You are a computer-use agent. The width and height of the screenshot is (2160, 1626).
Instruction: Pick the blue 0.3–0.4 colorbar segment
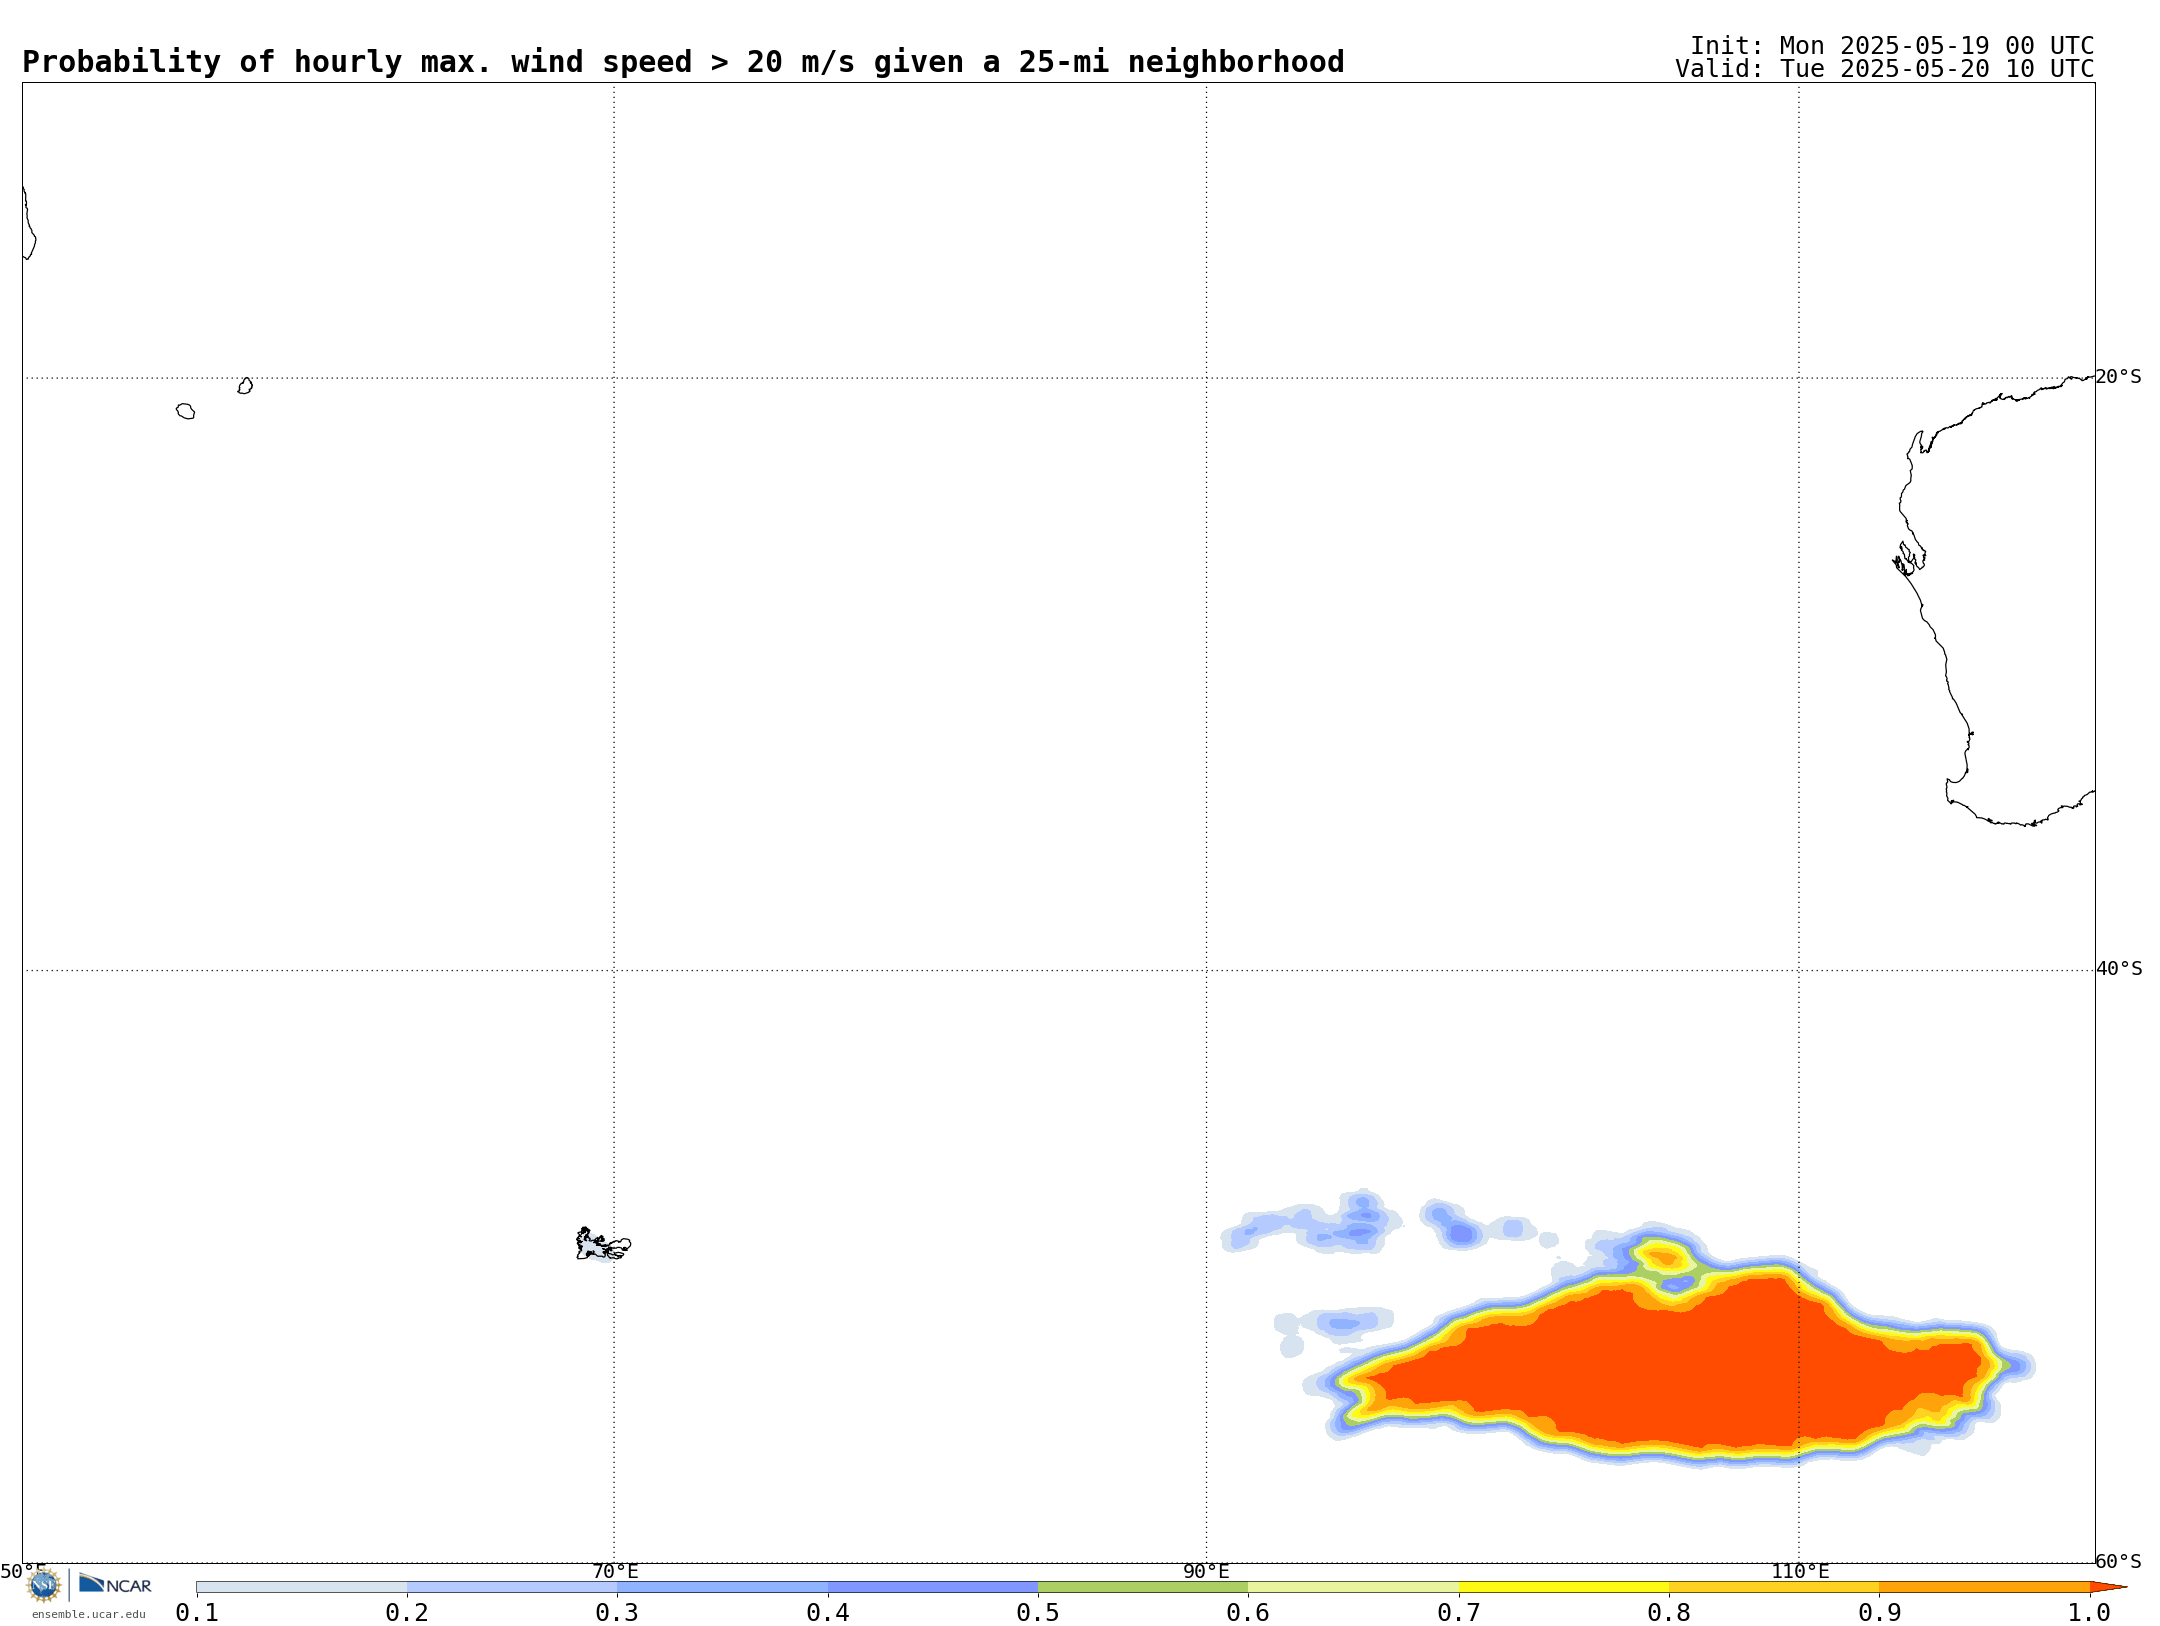[x=722, y=1587]
